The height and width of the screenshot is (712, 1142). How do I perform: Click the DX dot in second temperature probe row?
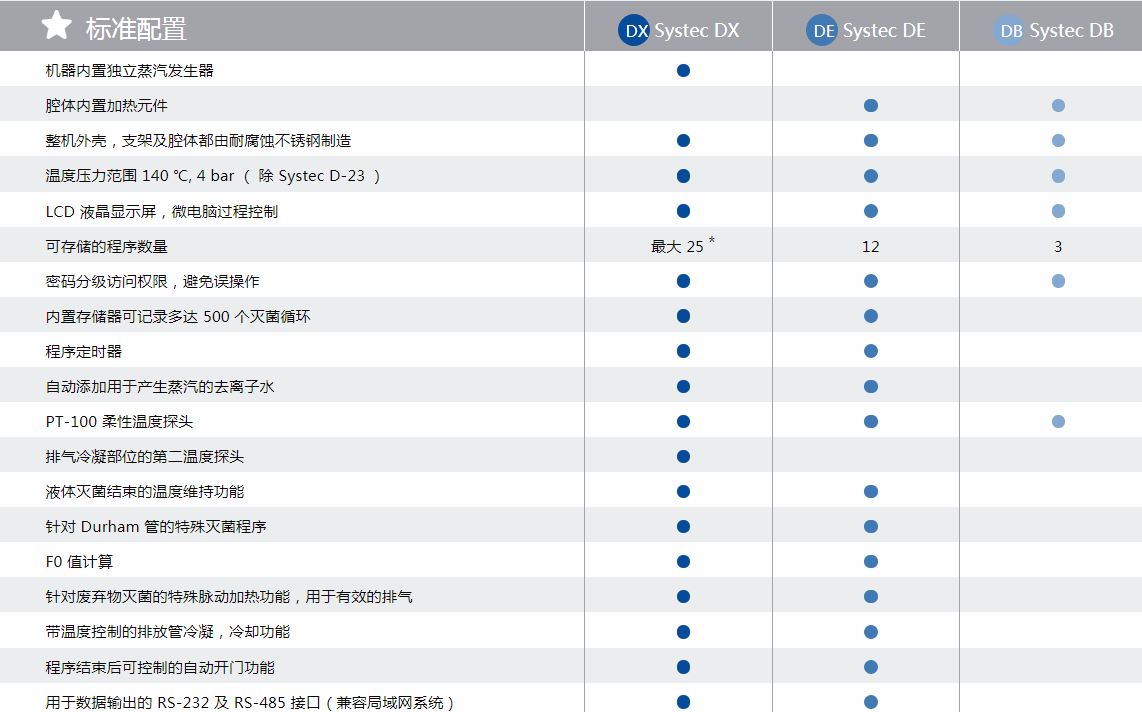coord(683,457)
